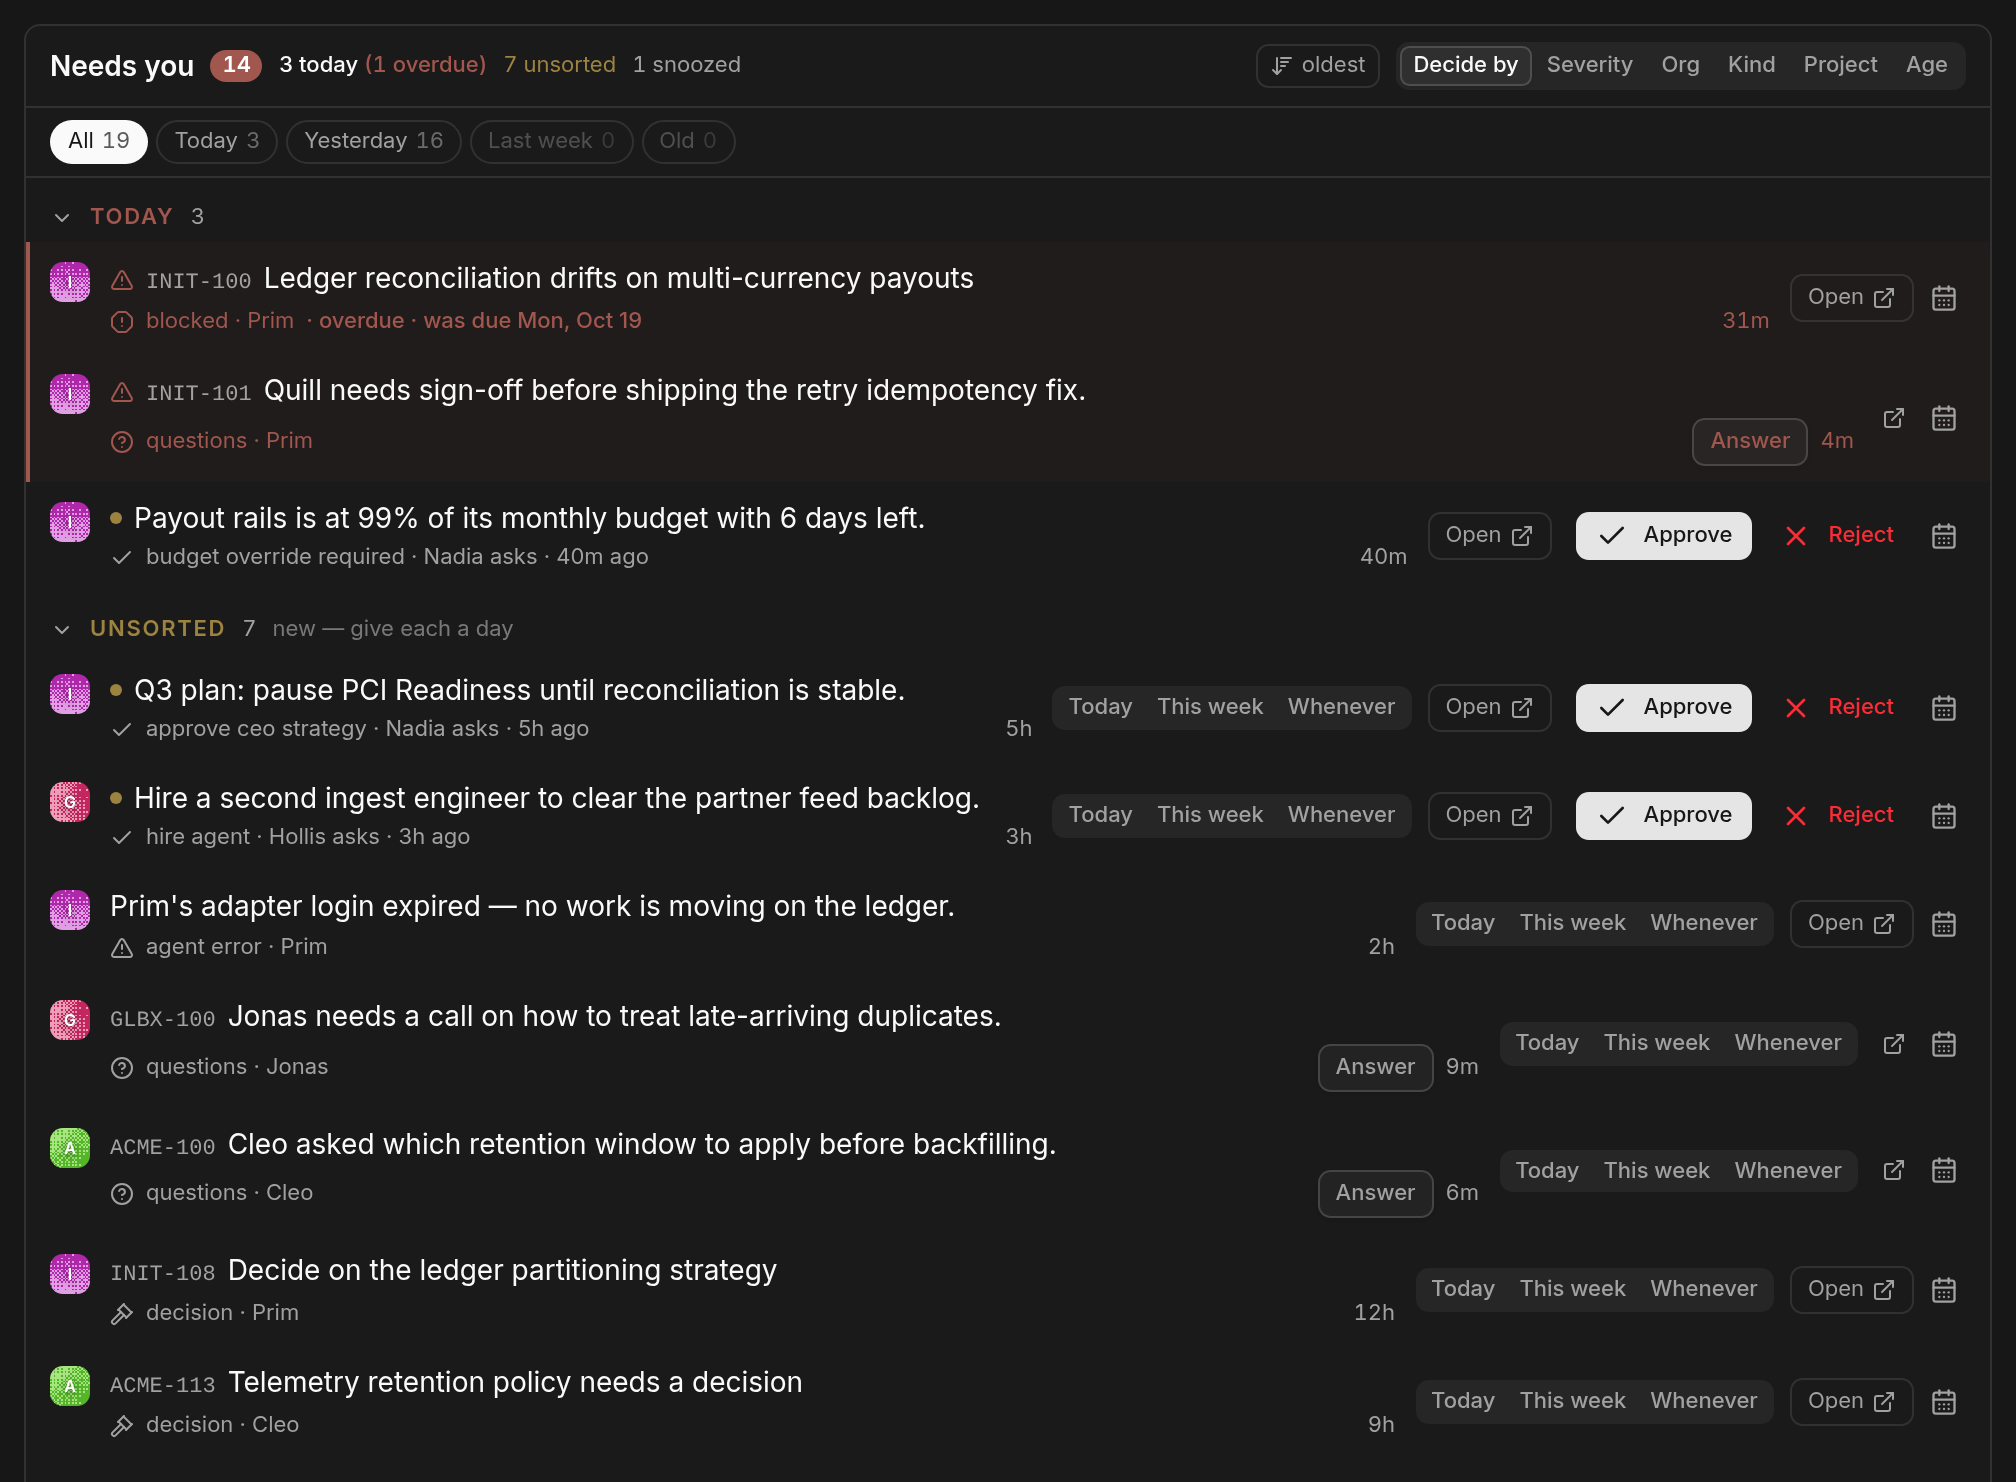This screenshot has width=2016, height=1482.
Task: Click calendar icon on INIT-108 partitioning row
Action: (1943, 1290)
